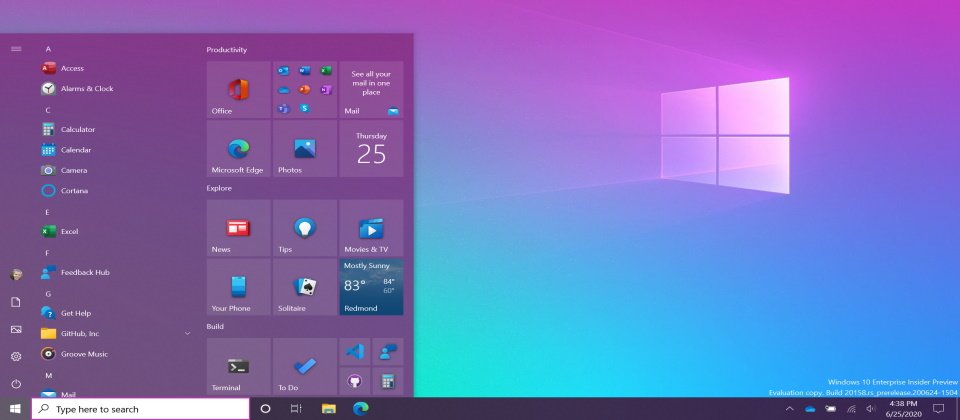The height and width of the screenshot is (420, 960).
Task: Launch Microsoft Edge tile
Action: click(238, 149)
